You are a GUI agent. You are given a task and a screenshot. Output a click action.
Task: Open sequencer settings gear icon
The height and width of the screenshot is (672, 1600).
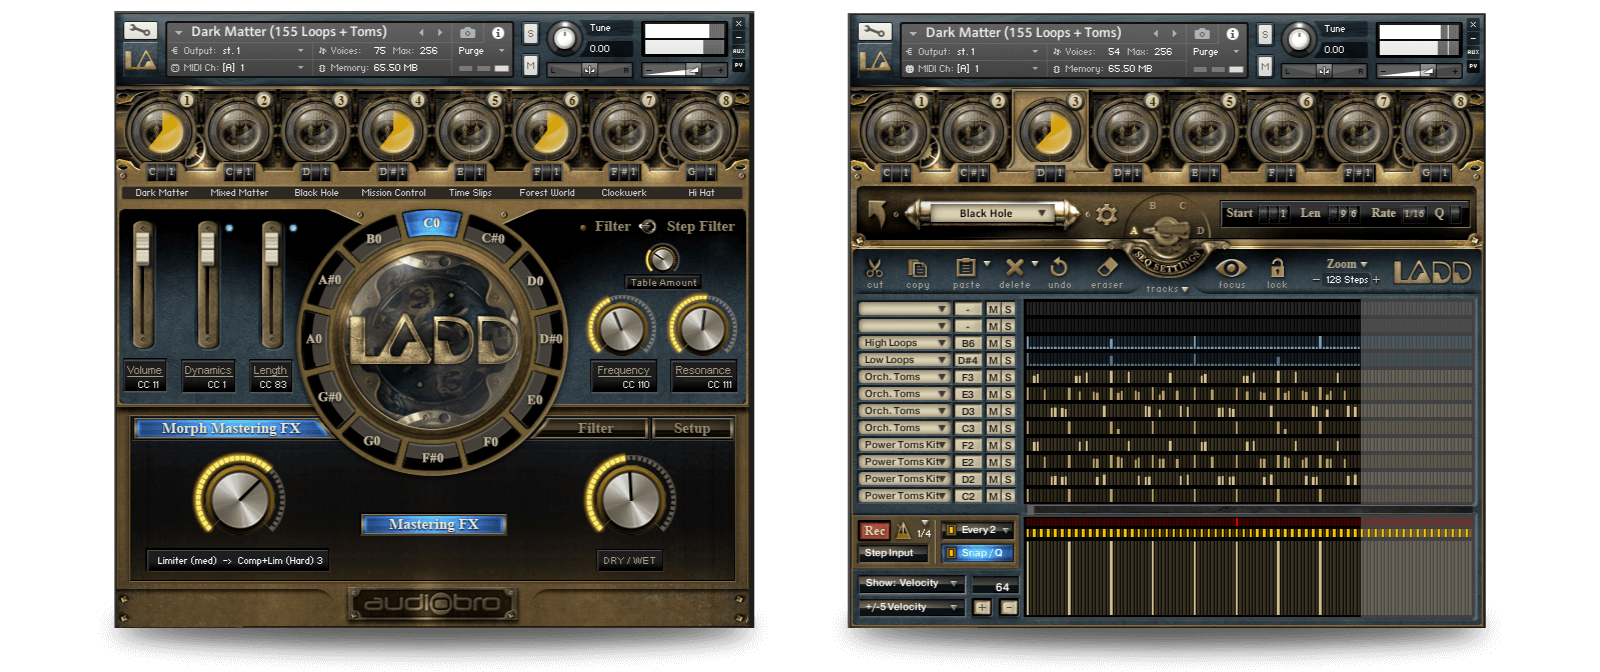point(1106,214)
